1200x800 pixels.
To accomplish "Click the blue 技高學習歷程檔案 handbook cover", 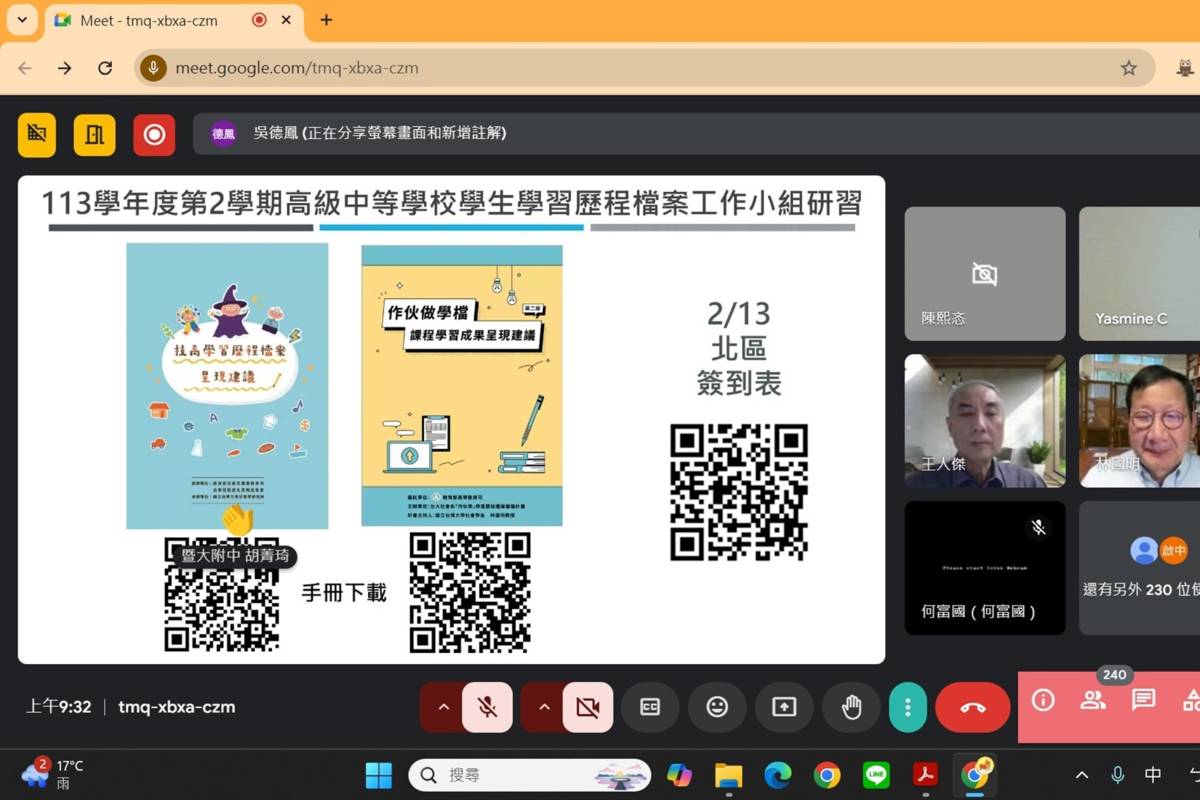I will (x=227, y=386).
